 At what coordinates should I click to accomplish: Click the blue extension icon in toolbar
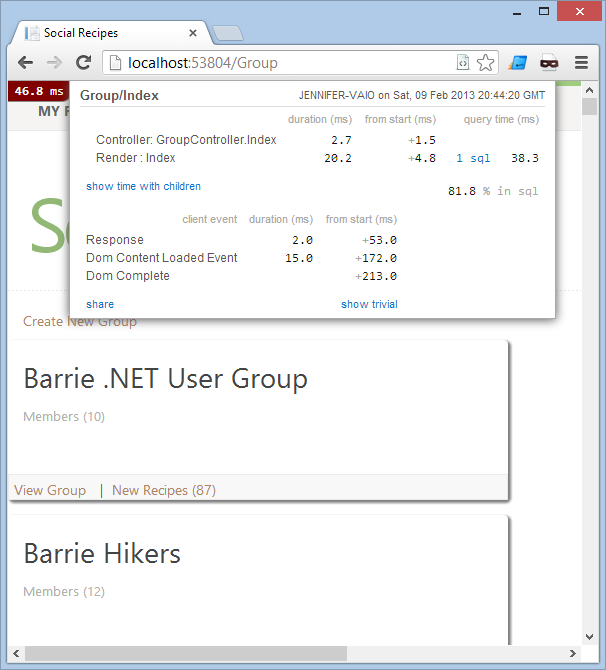pyautogui.click(x=517, y=63)
